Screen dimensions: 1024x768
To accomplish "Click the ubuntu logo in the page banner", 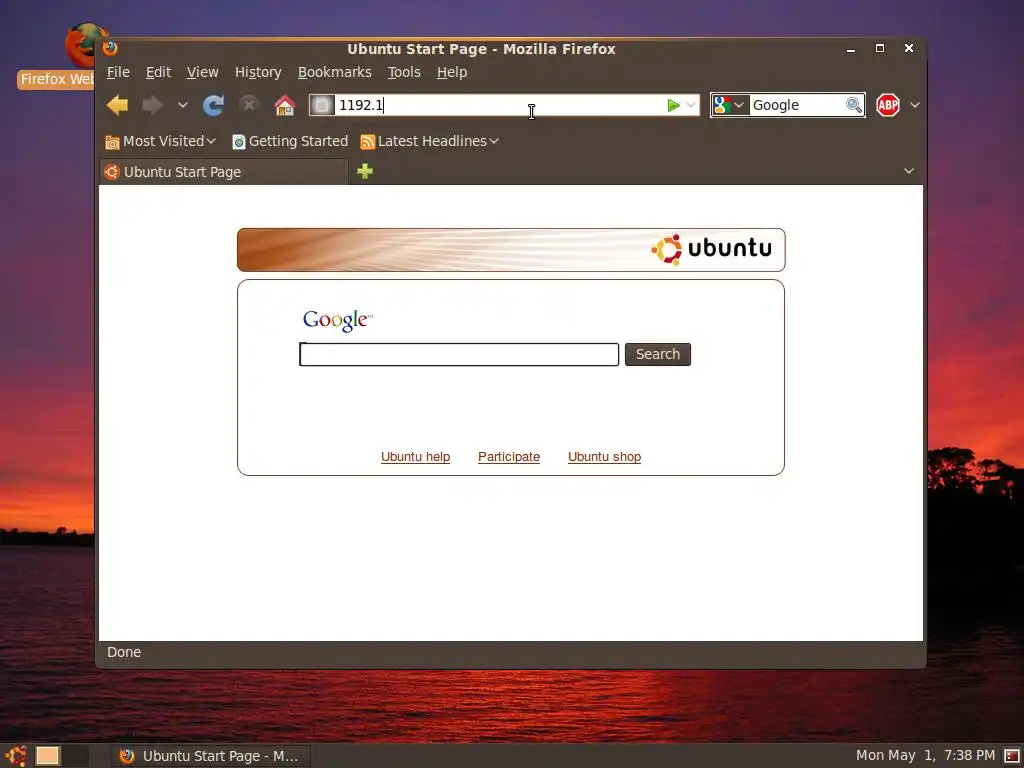I will point(712,249).
